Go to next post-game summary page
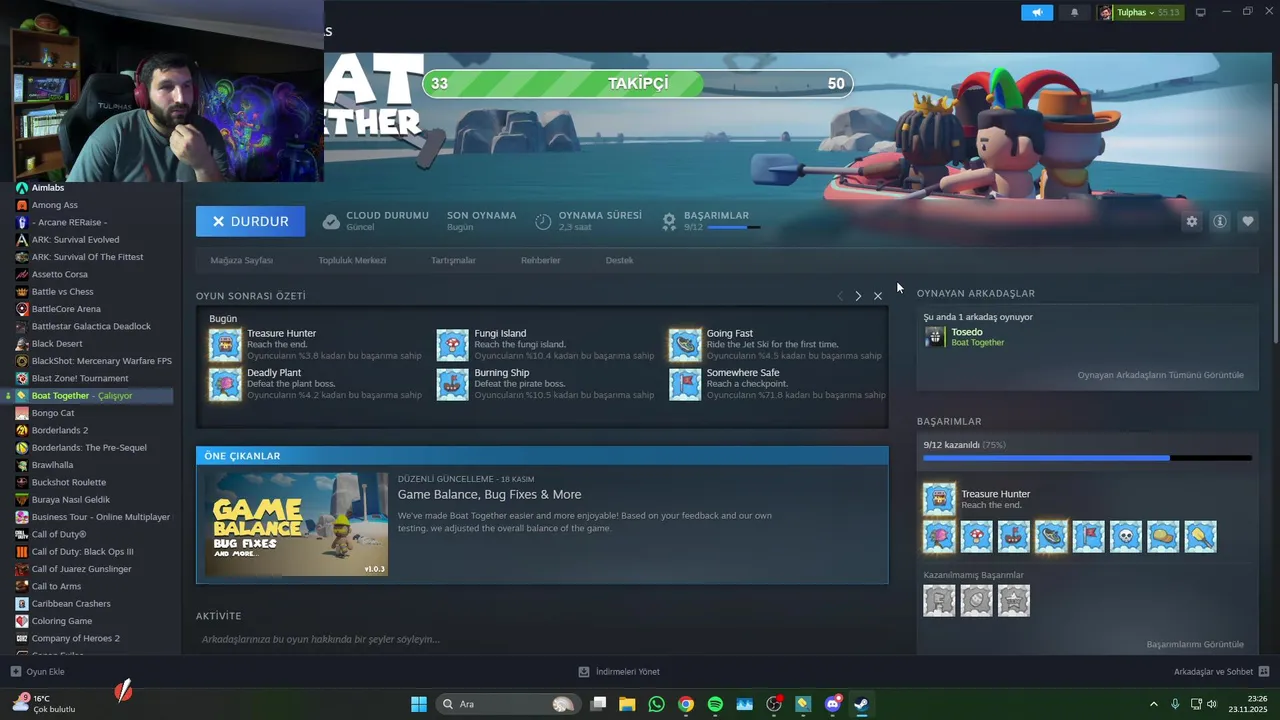 pyautogui.click(x=858, y=296)
